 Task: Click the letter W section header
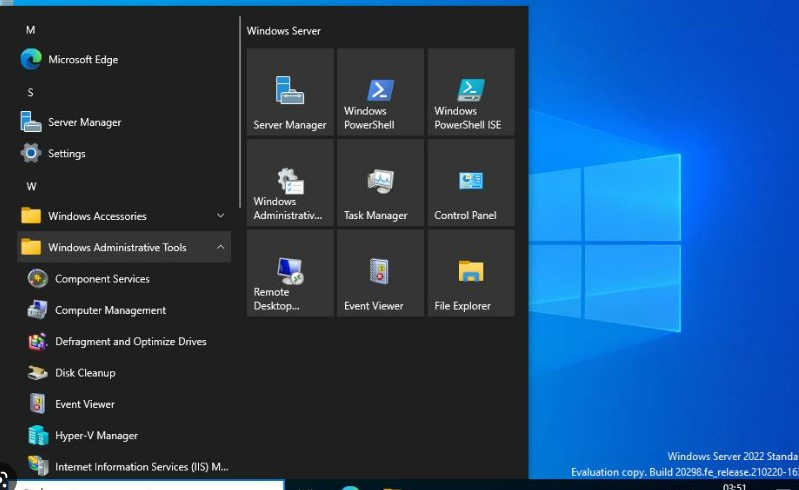click(31, 186)
